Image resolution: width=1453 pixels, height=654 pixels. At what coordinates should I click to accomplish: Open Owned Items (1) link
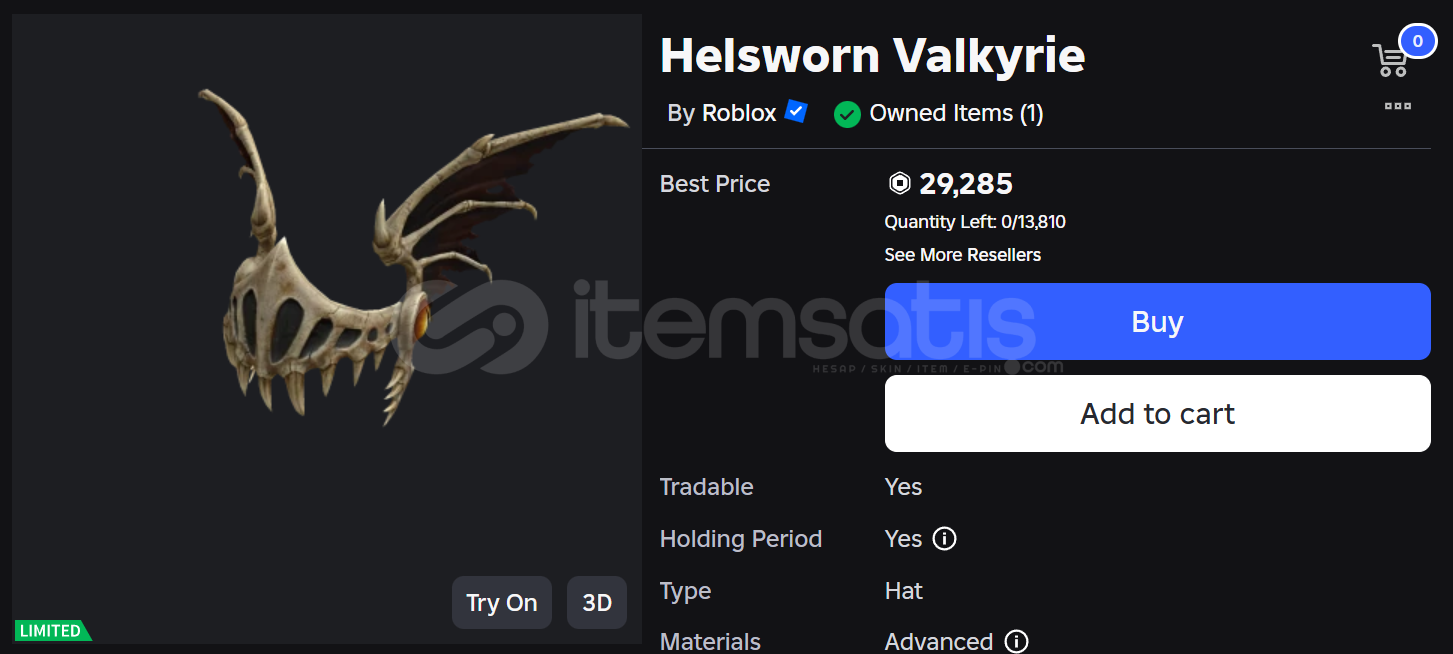[956, 114]
